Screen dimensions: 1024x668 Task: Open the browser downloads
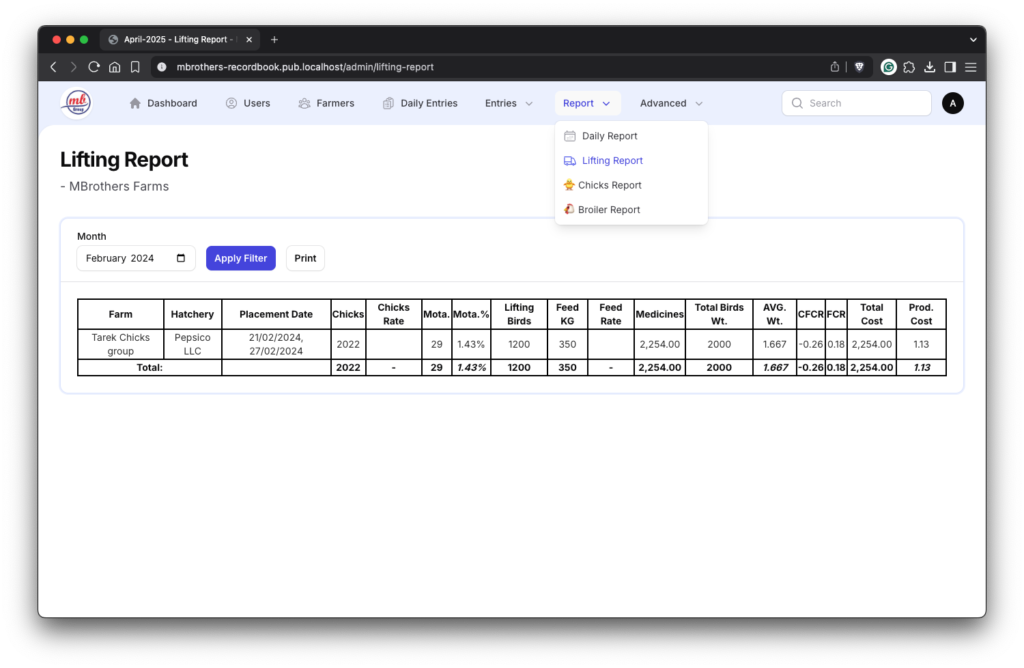tap(929, 67)
